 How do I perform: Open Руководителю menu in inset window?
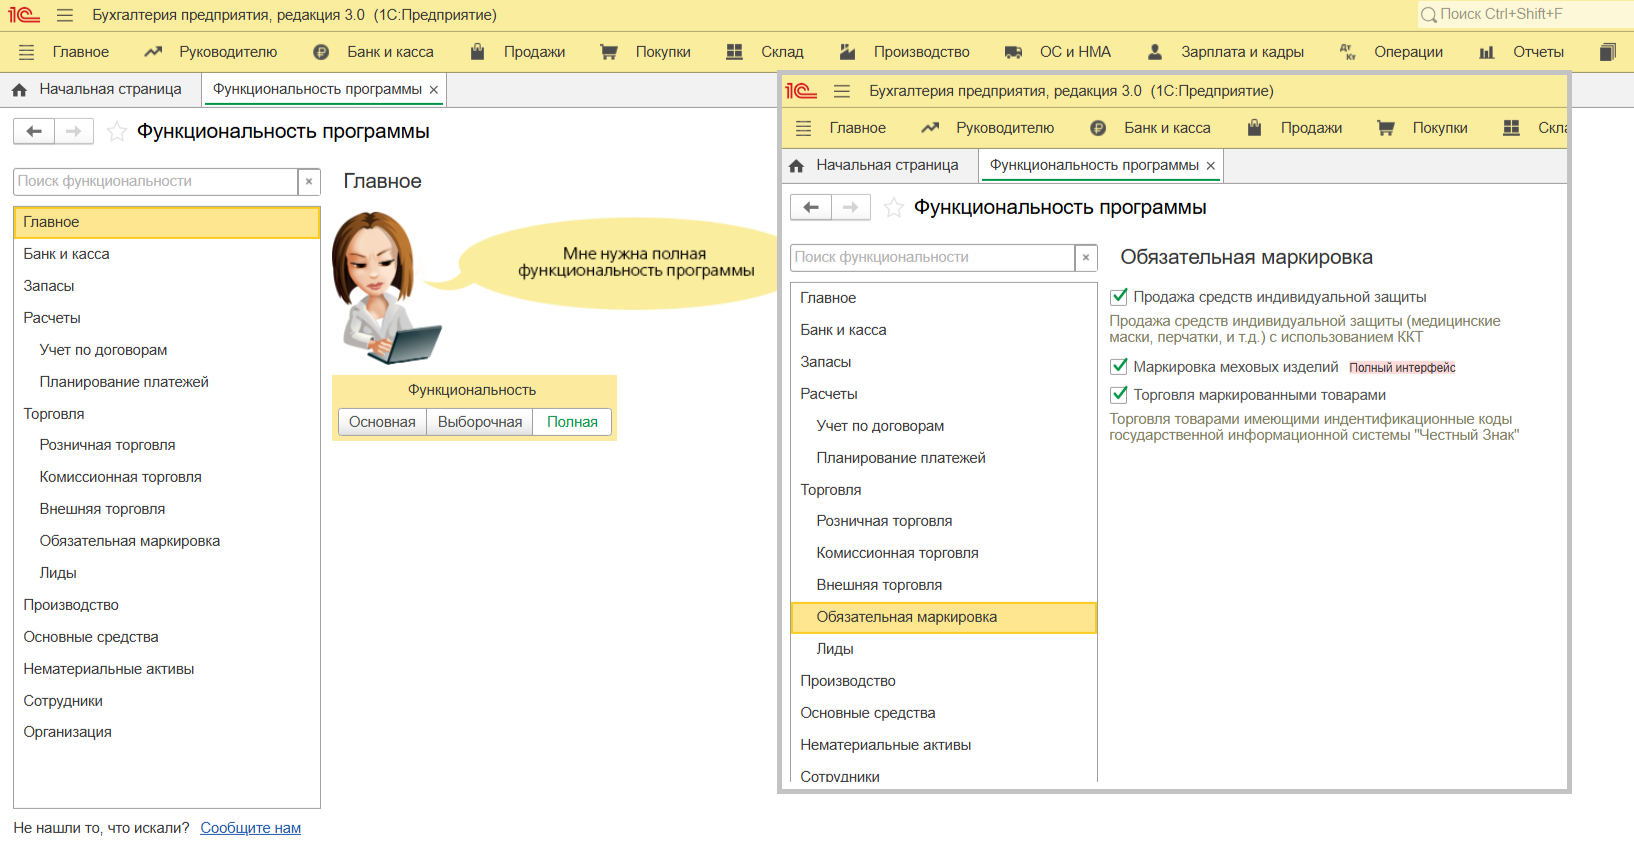coord(1005,128)
